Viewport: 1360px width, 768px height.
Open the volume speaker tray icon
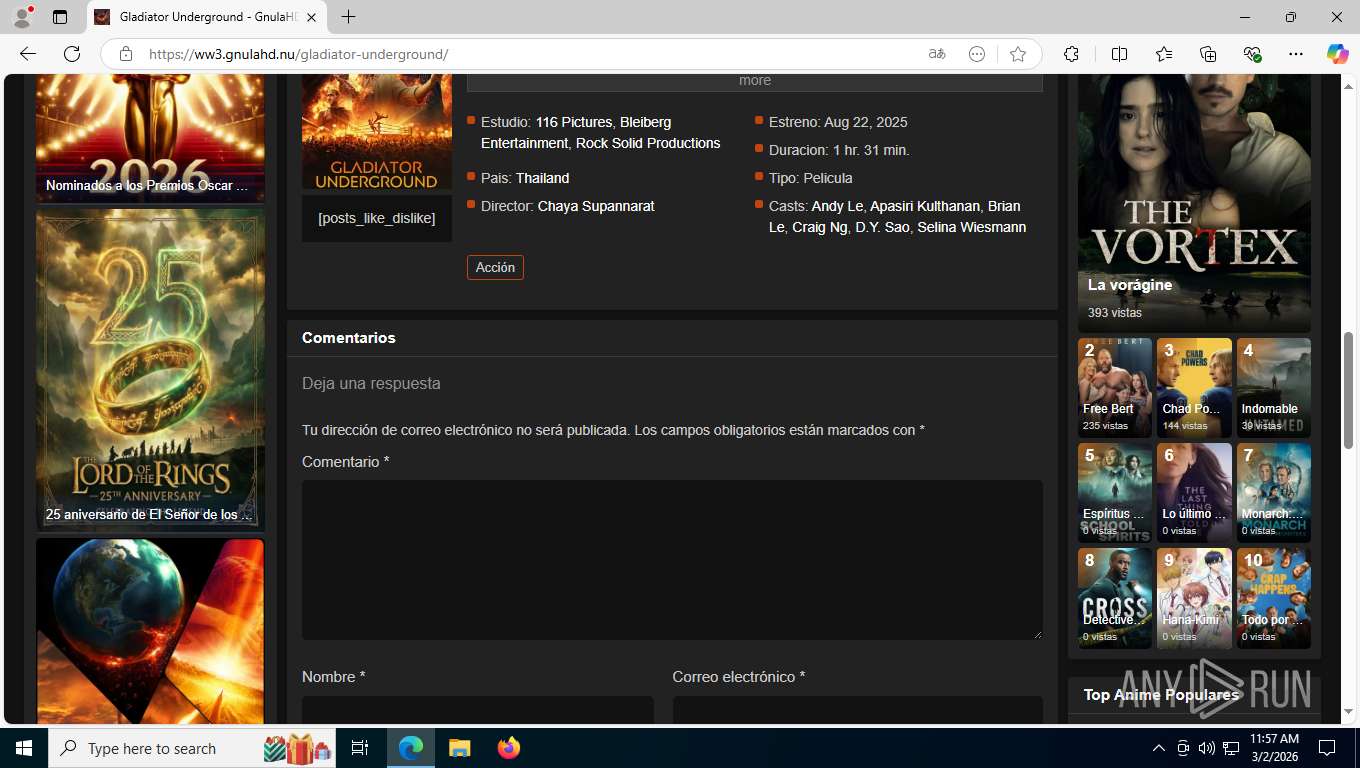coord(1207,748)
